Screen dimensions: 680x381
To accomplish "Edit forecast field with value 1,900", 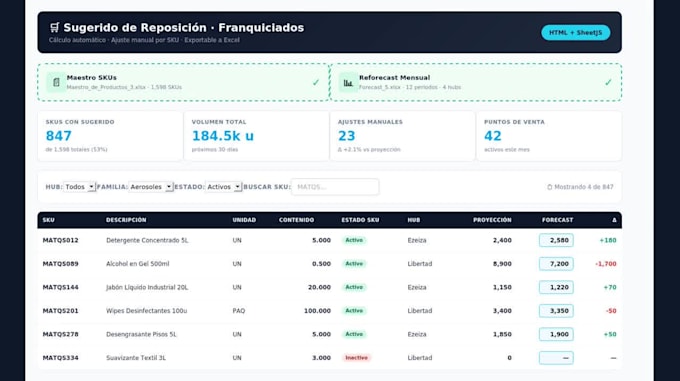I will (556, 334).
